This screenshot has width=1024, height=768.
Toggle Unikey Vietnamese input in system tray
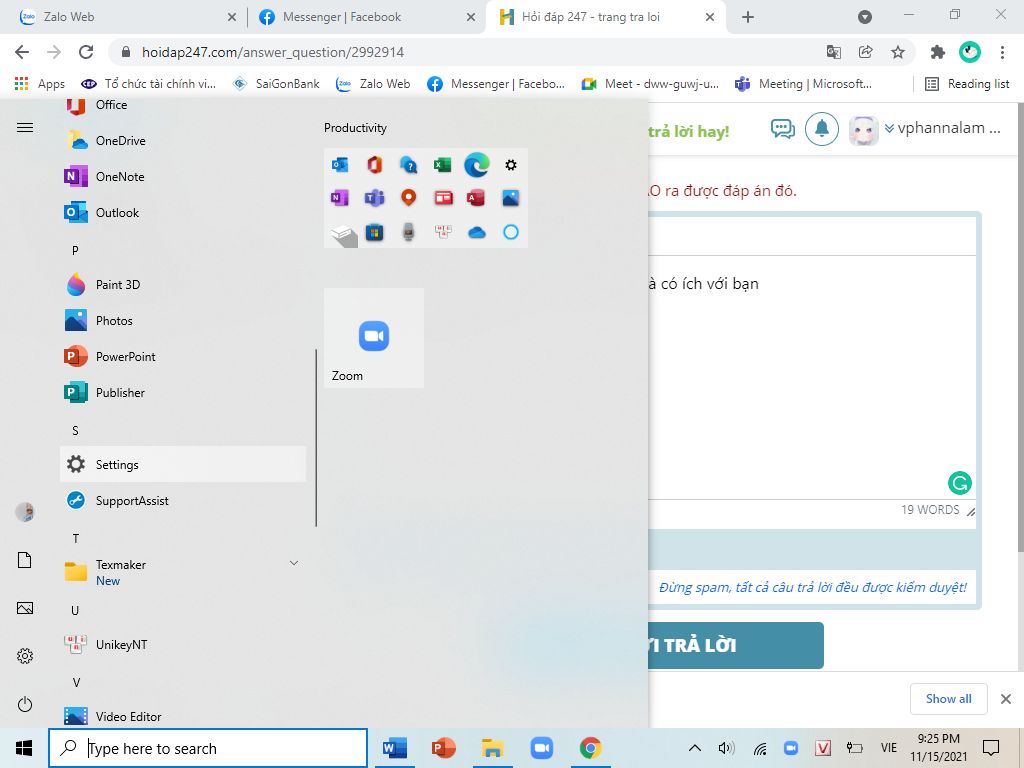coord(823,748)
